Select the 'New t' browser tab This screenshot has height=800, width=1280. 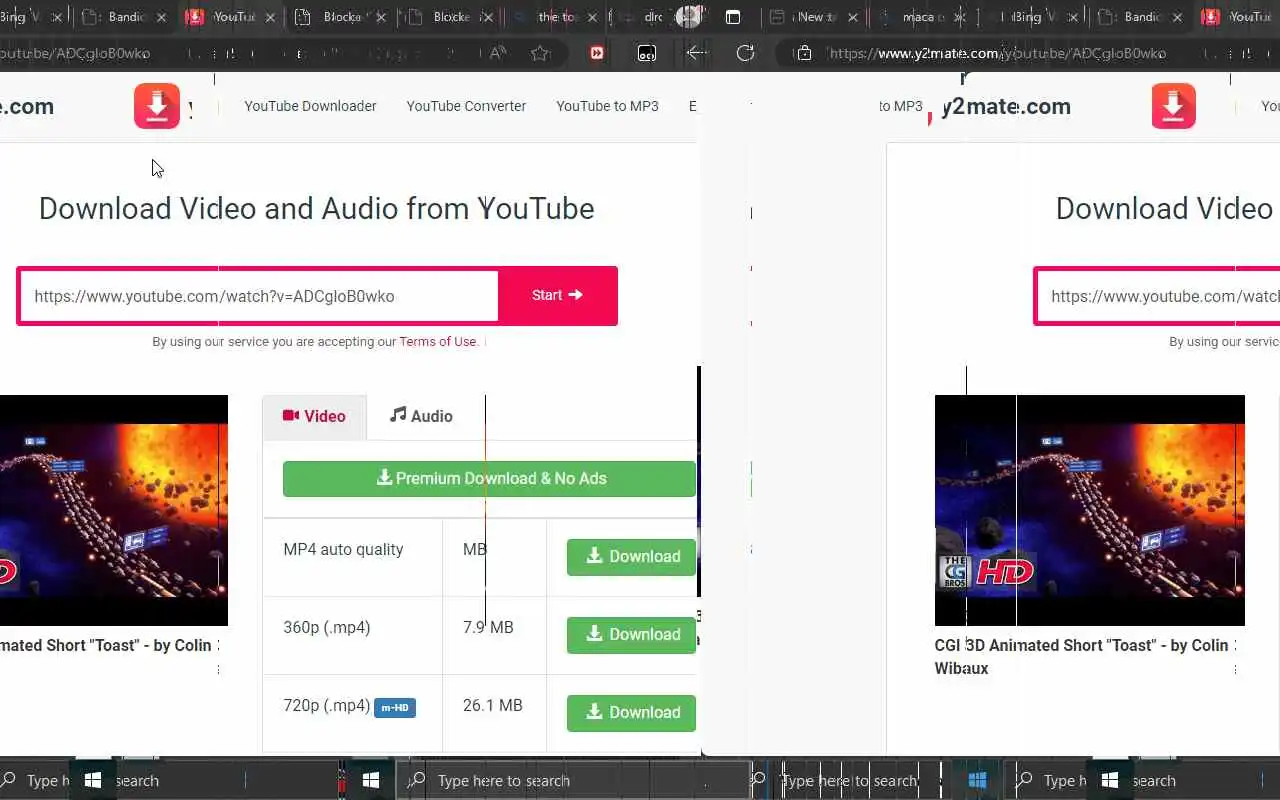click(x=812, y=17)
